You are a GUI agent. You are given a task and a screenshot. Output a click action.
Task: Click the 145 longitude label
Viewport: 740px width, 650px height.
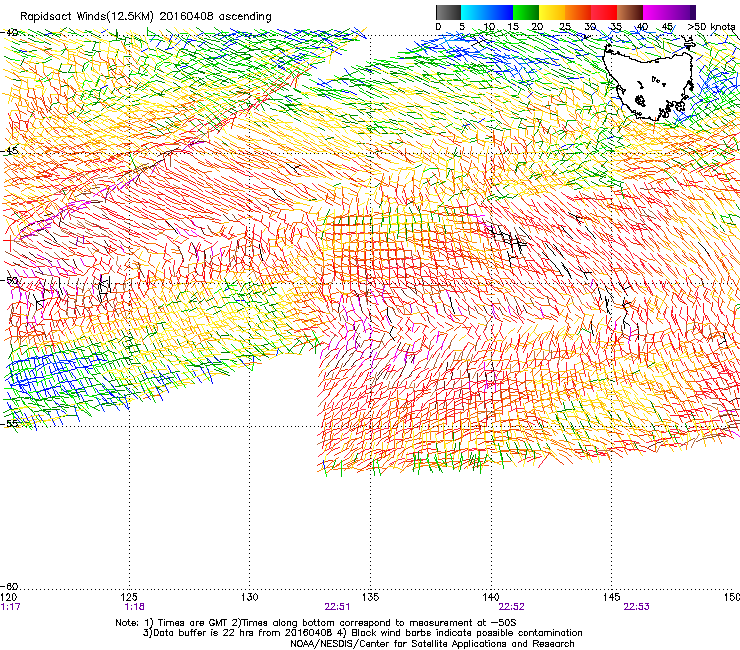pos(611,597)
